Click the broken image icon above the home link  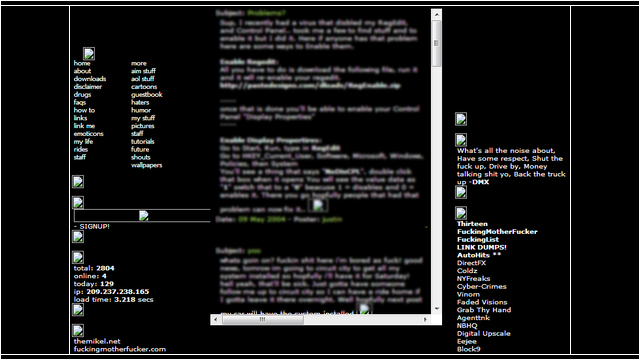point(89,53)
